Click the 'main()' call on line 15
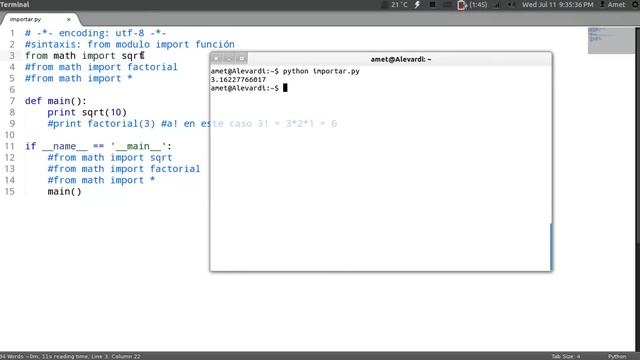Screen dimensions: 640x360 64,192
